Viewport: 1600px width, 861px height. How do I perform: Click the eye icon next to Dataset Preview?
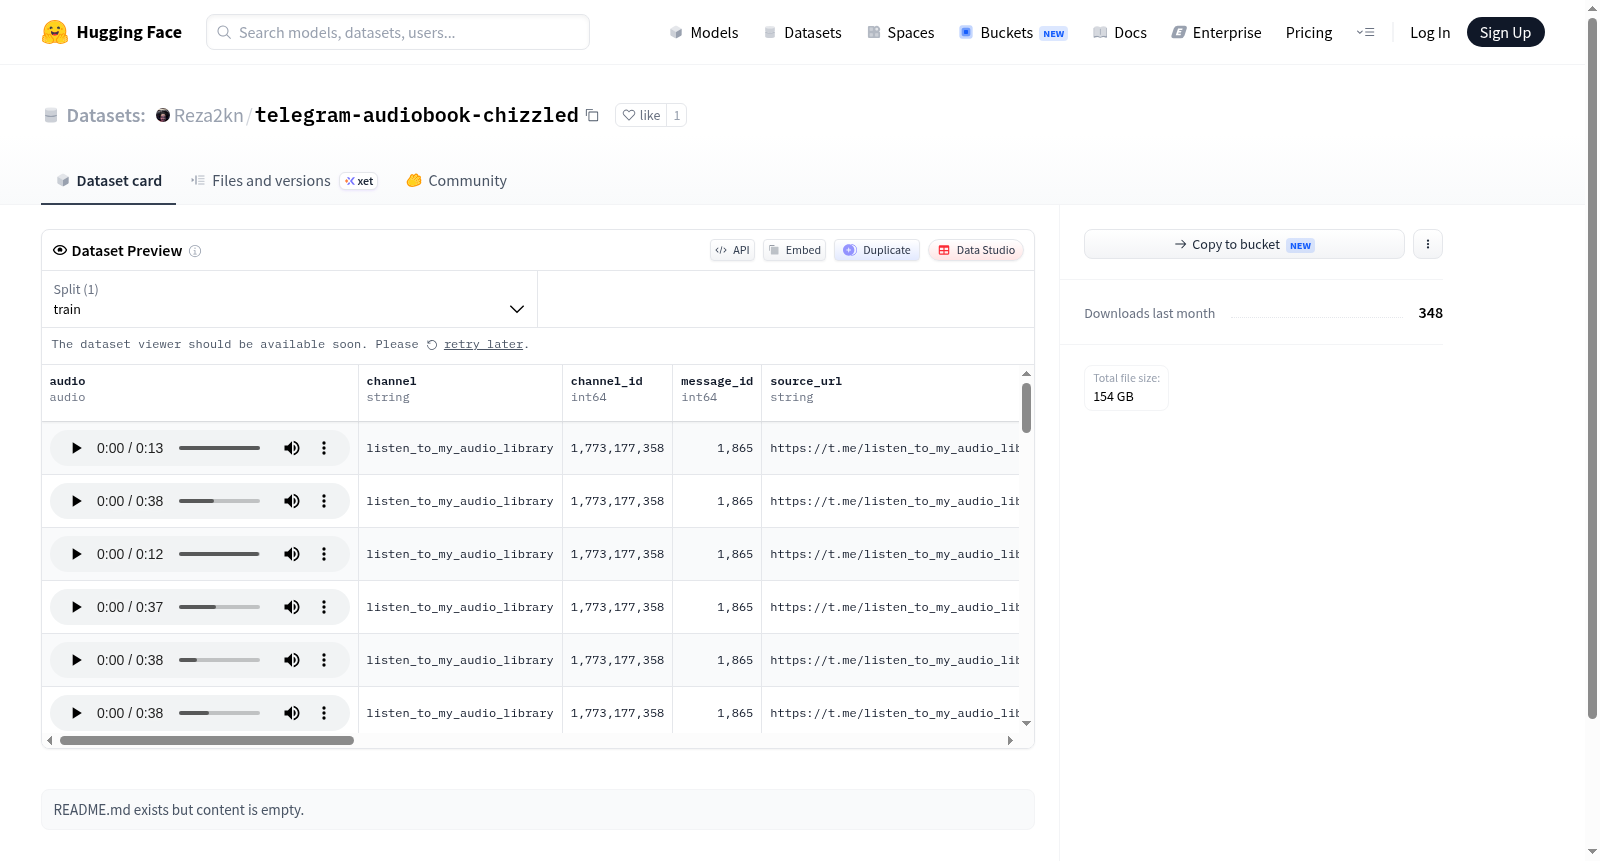(x=60, y=250)
